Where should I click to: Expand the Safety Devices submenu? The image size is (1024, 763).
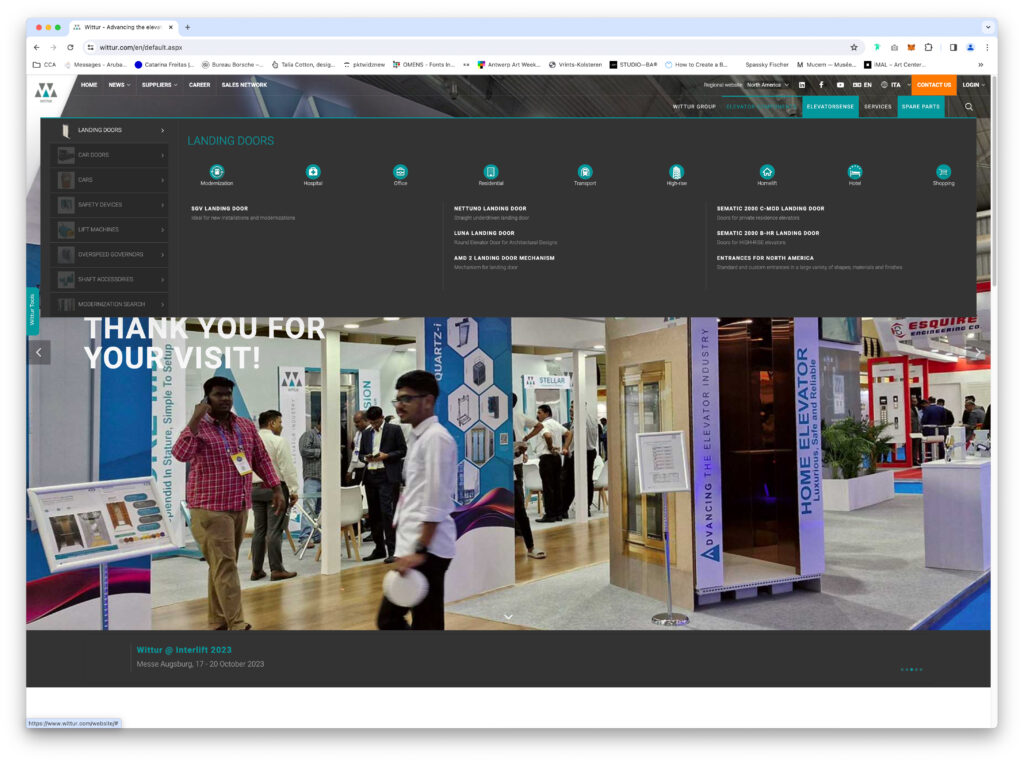pyautogui.click(x=110, y=205)
